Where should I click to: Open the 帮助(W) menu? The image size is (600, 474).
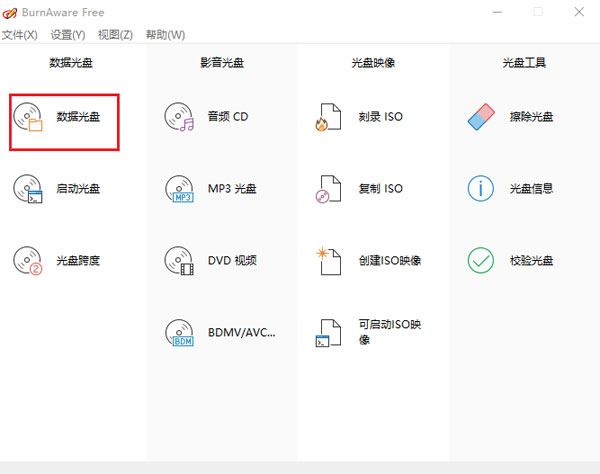[x=165, y=35]
